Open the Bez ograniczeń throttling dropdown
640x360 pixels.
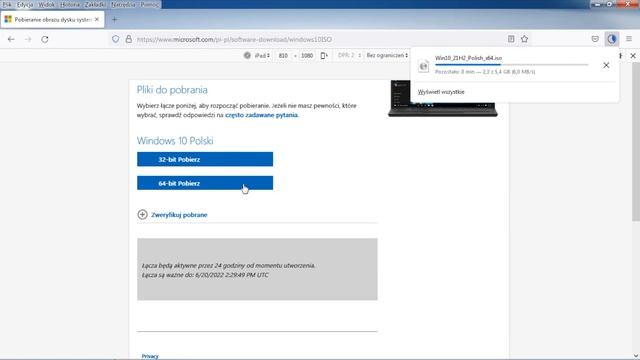point(387,56)
